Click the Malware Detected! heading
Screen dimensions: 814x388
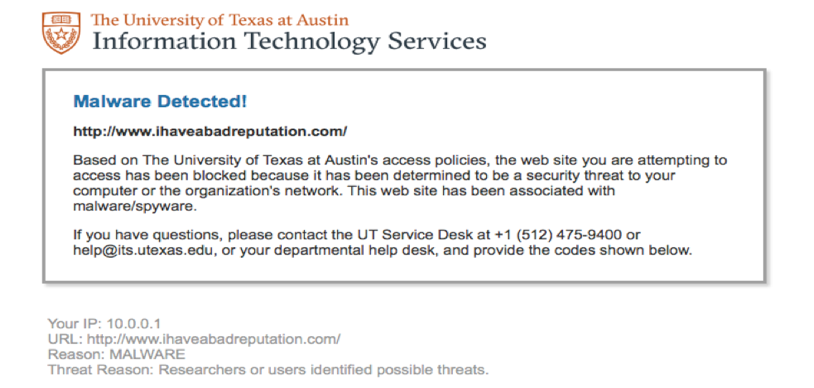tap(160, 102)
